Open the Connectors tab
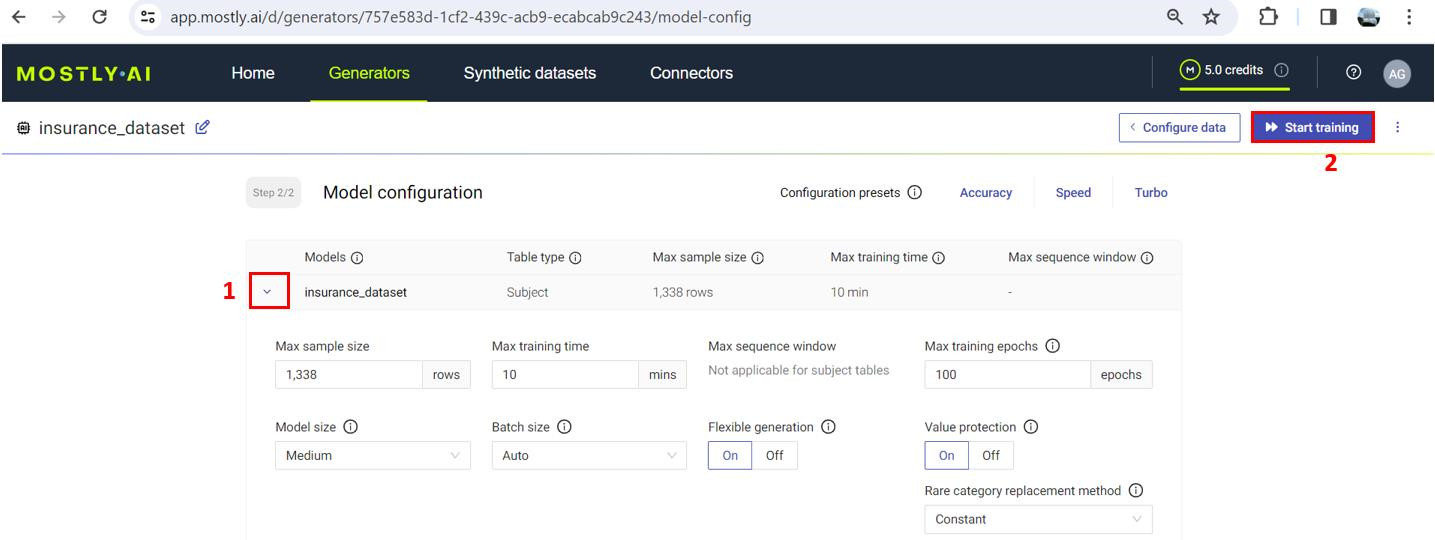 [691, 73]
